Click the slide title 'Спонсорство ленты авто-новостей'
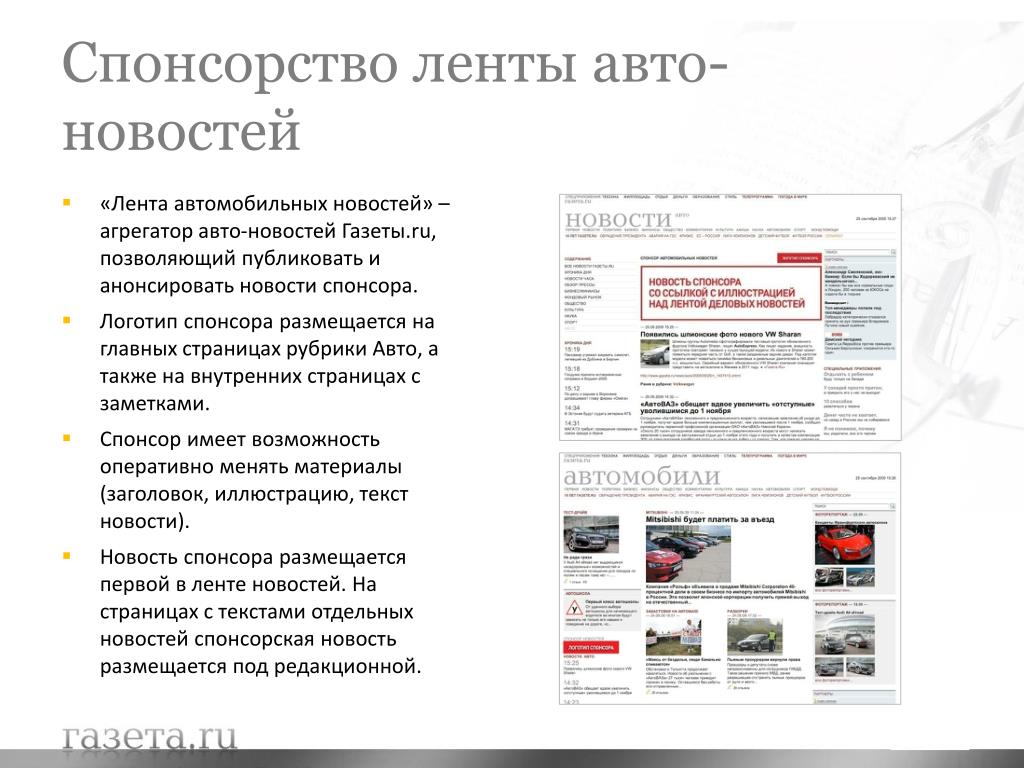The height and width of the screenshot is (768, 1024). tap(395, 96)
